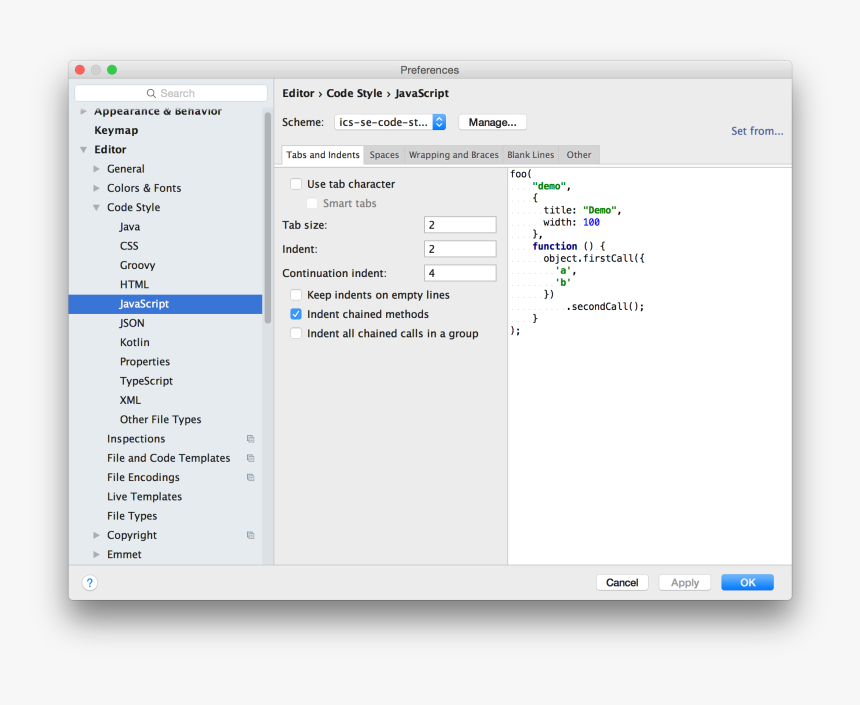Click the project-level icon beside File and Code Templates

(250, 458)
